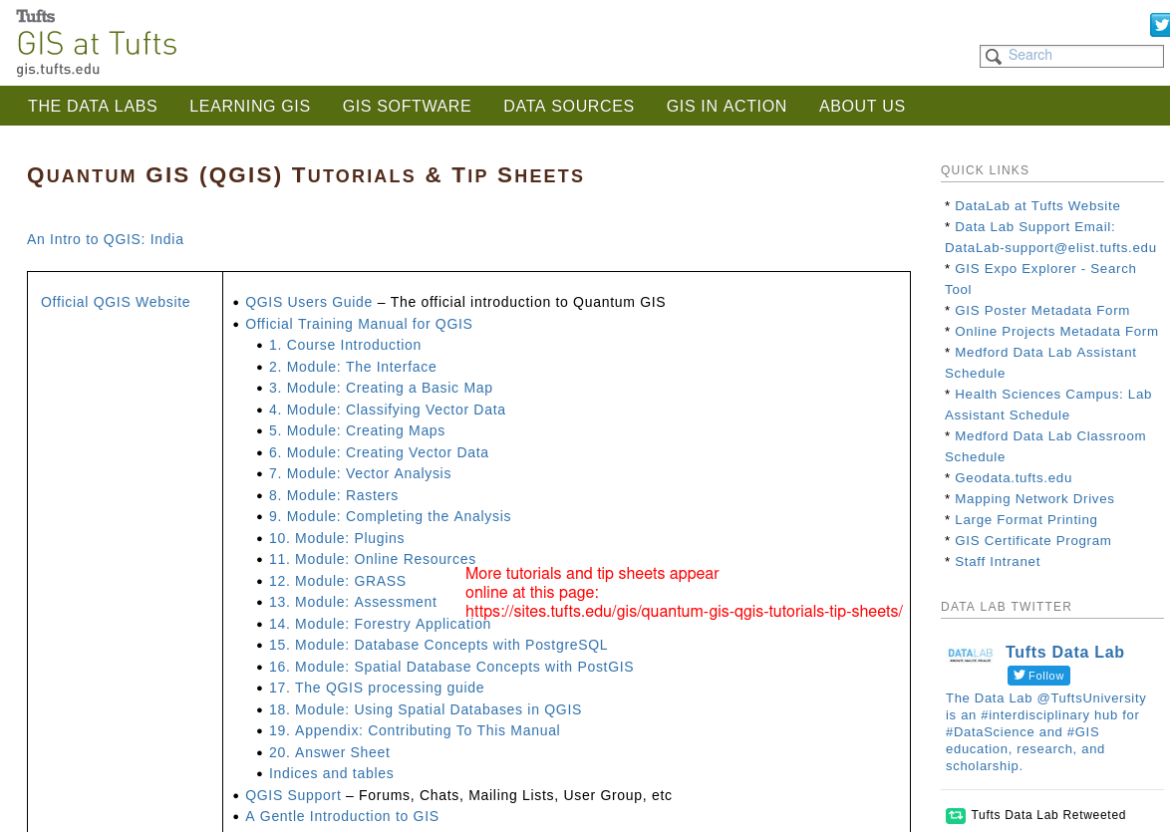Image resolution: width=1170 pixels, height=832 pixels.
Task: Open 'DataLab at Tufts Website' quick link
Action: 1037,205
